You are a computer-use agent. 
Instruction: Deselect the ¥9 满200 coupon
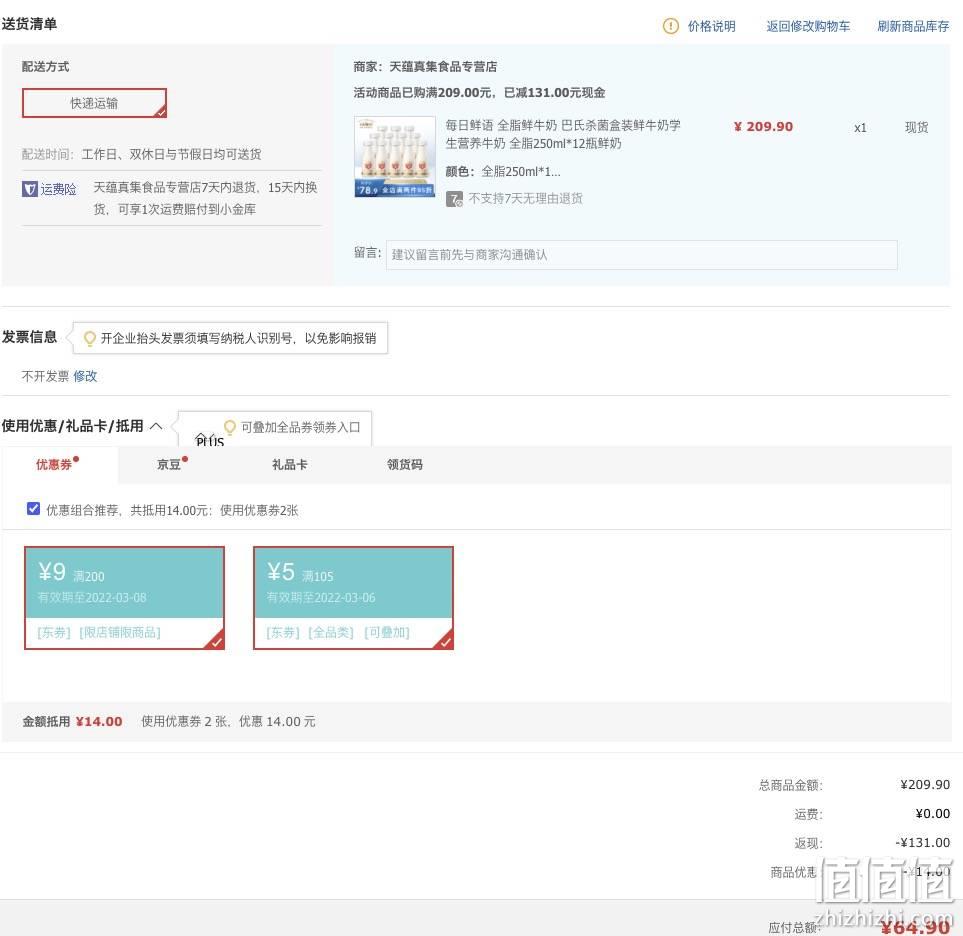[124, 598]
